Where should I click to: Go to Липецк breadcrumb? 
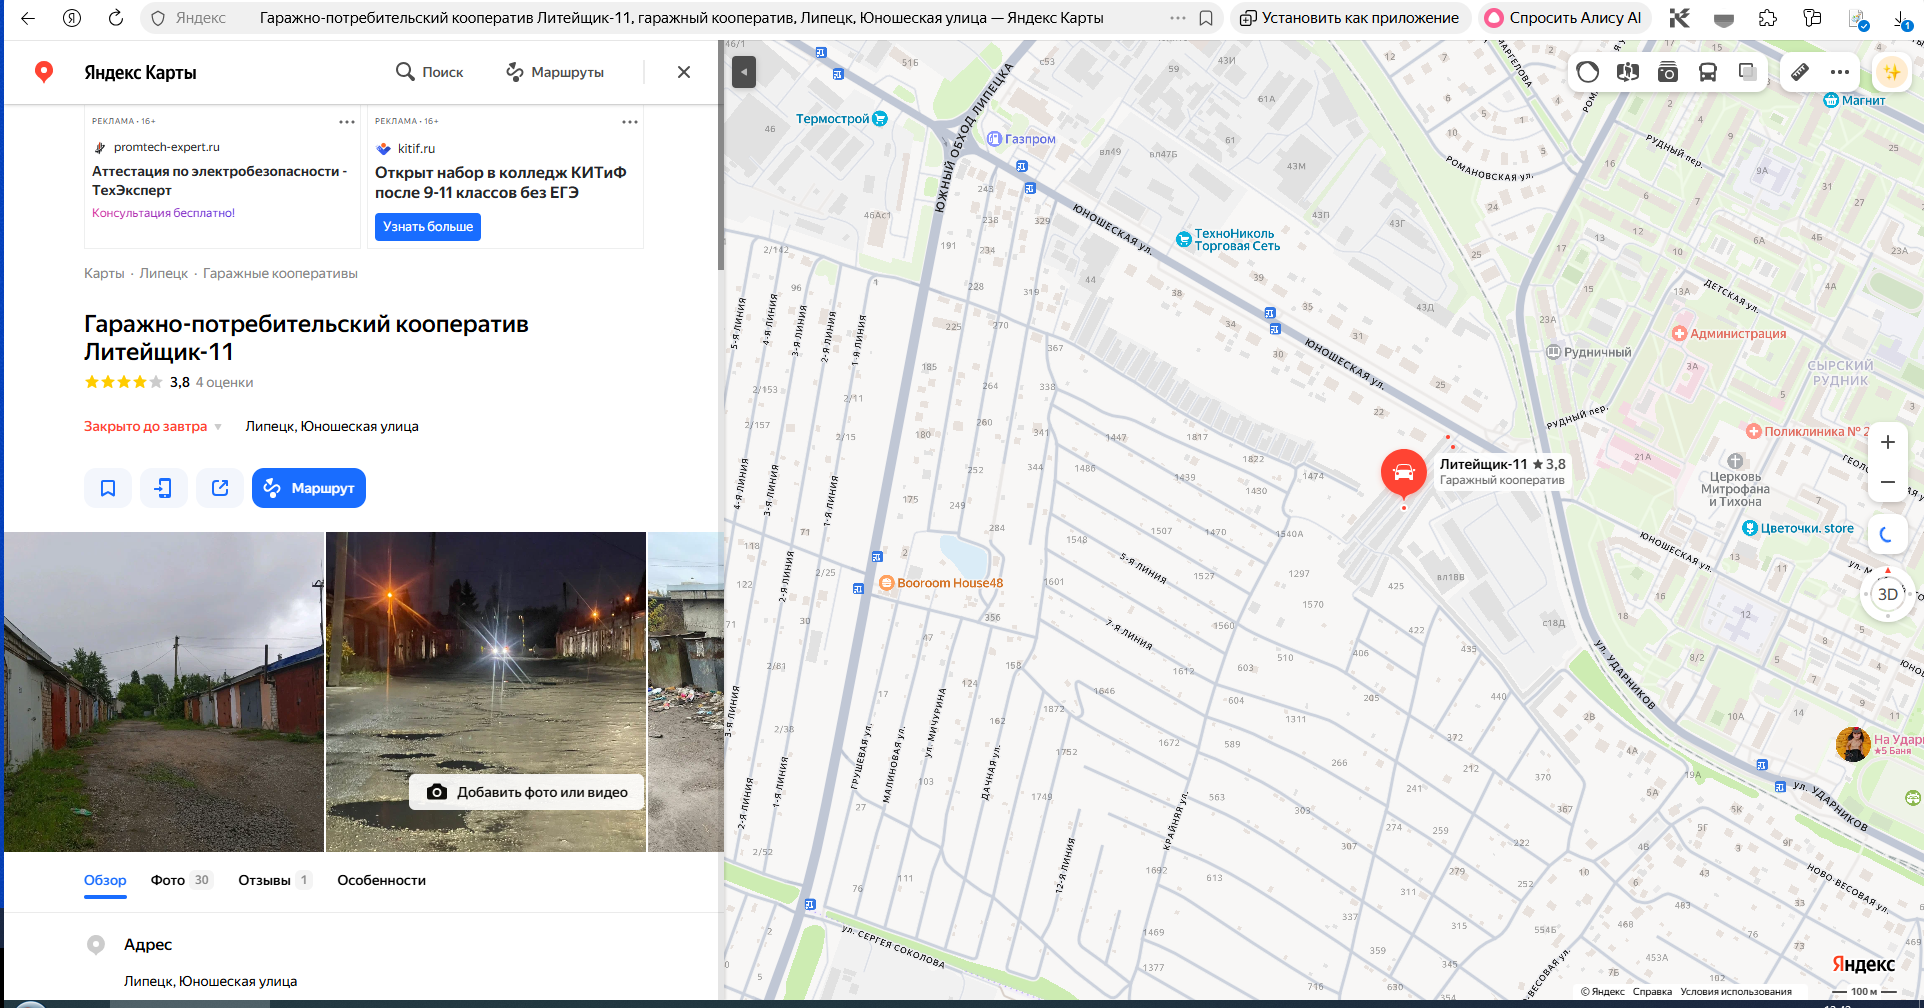pyautogui.click(x=164, y=273)
